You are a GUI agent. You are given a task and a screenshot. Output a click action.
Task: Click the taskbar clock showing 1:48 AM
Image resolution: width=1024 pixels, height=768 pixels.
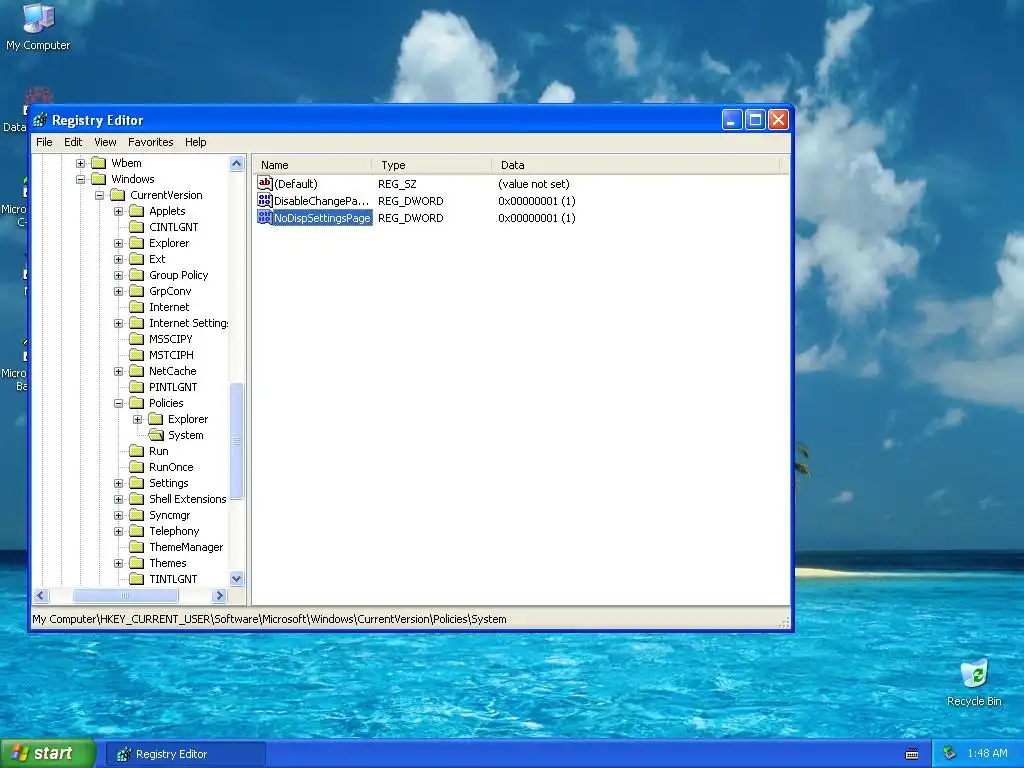pyautogui.click(x=987, y=754)
